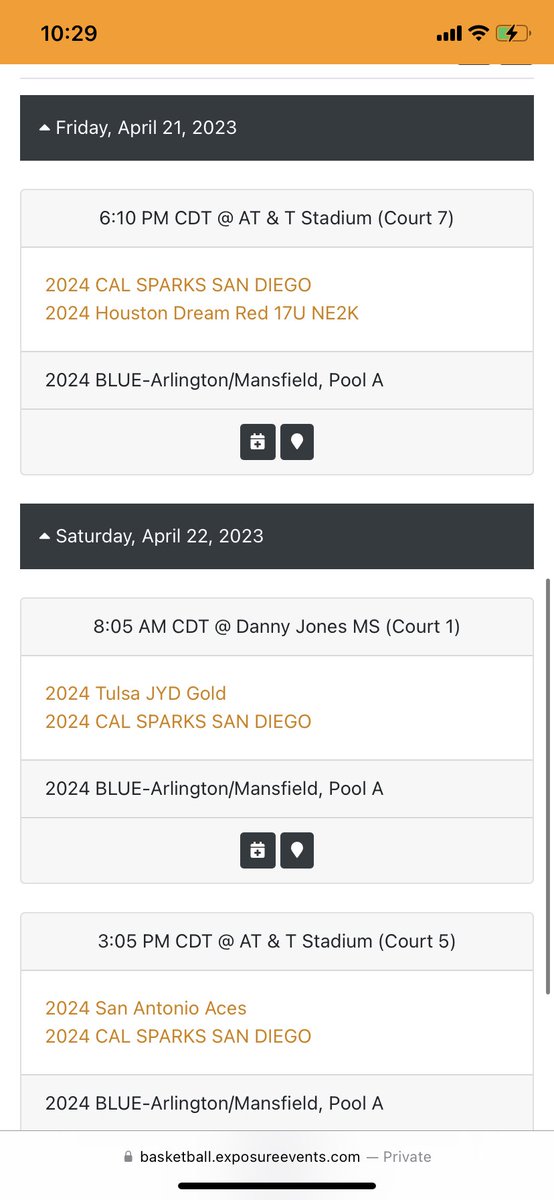The width and height of the screenshot is (554, 1200).
Task: Tap the 8:05 AM CDT Danny Jones MS header
Action: coord(277,626)
